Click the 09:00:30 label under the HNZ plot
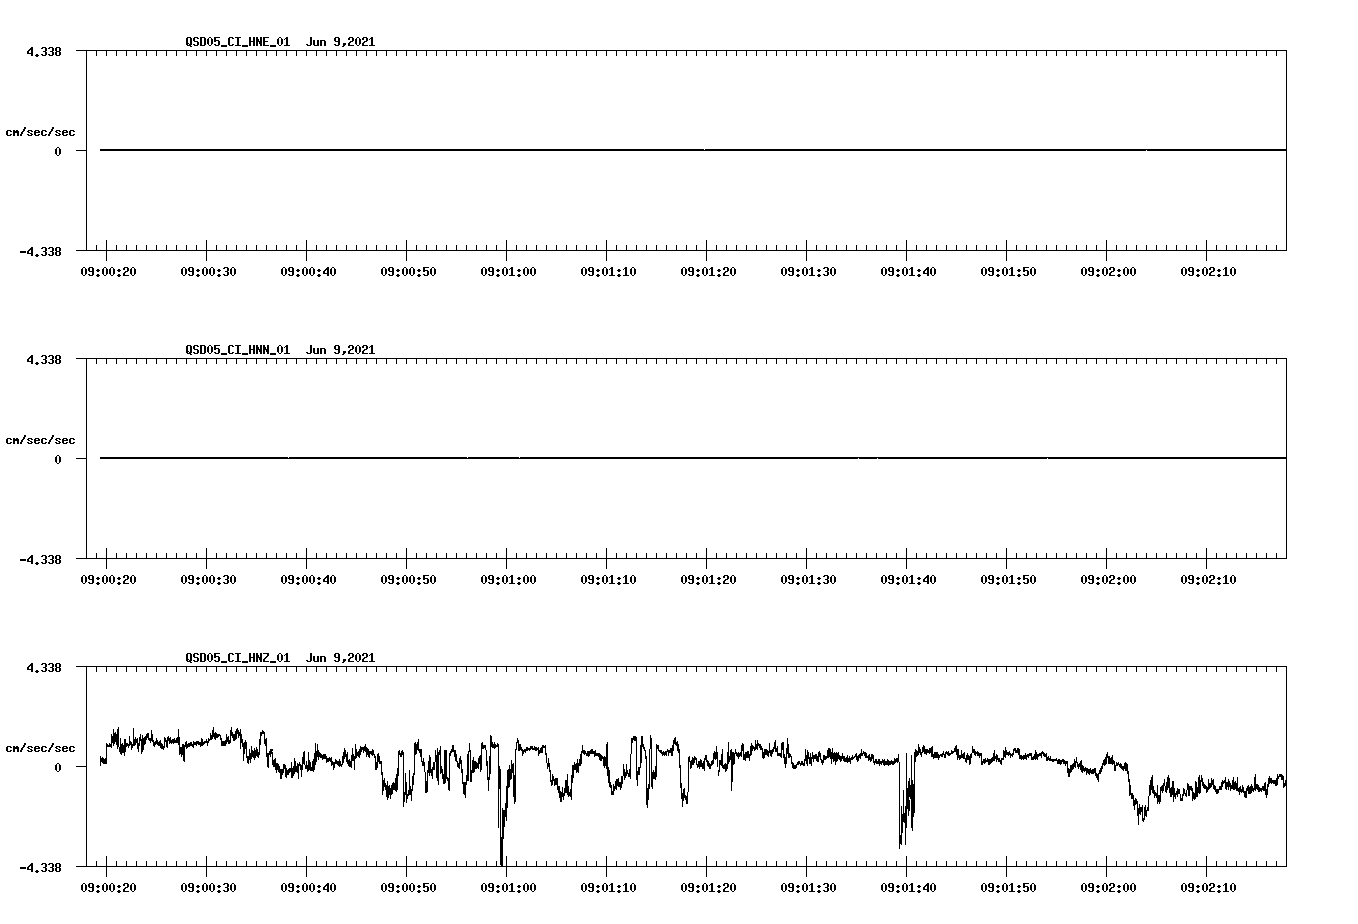The height and width of the screenshot is (924, 1358). pyautogui.click(x=208, y=888)
